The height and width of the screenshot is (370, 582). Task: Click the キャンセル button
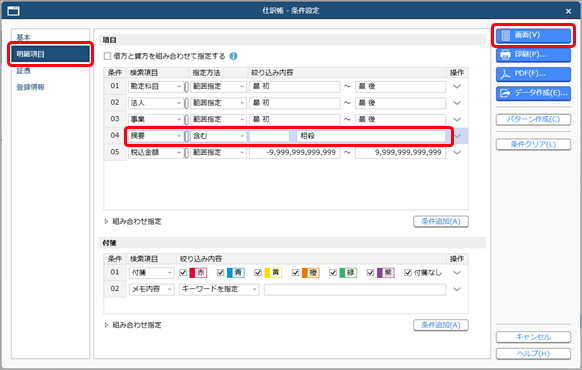pos(533,337)
